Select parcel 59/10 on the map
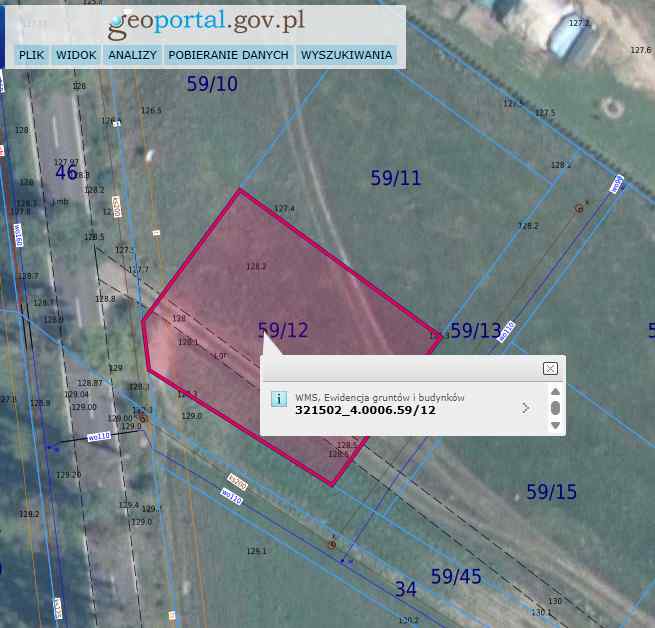655x628 pixels. click(212, 85)
